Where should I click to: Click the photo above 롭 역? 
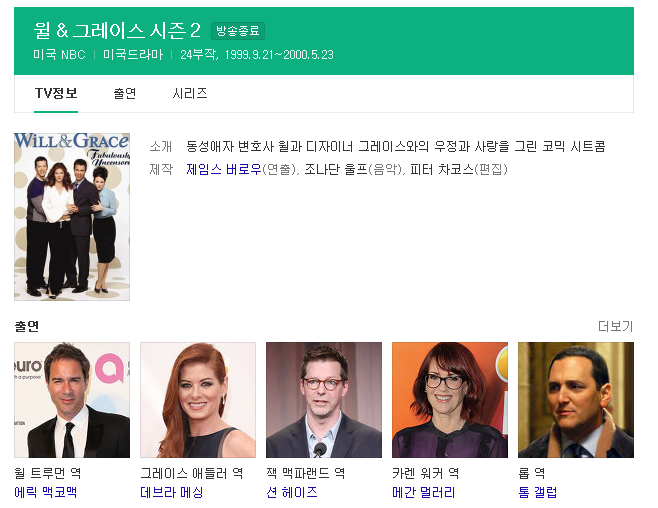(x=576, y=400)
